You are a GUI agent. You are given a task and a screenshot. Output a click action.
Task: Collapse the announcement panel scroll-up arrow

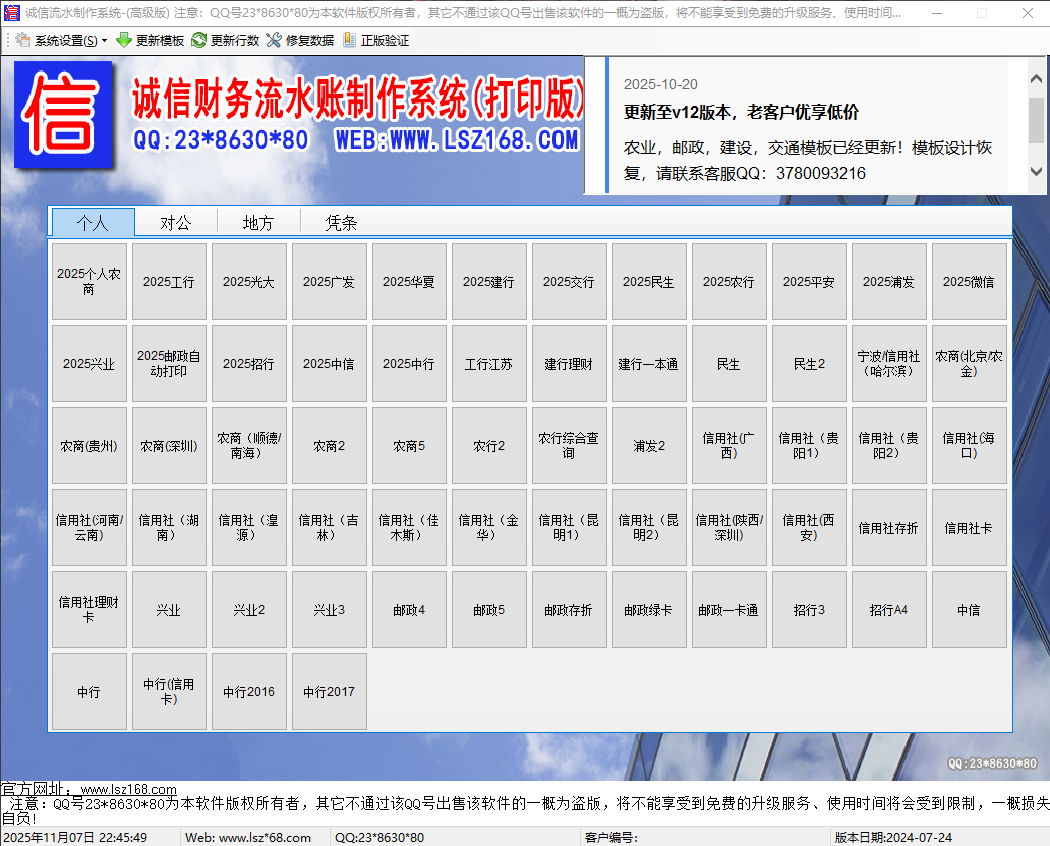(1037, 76)
